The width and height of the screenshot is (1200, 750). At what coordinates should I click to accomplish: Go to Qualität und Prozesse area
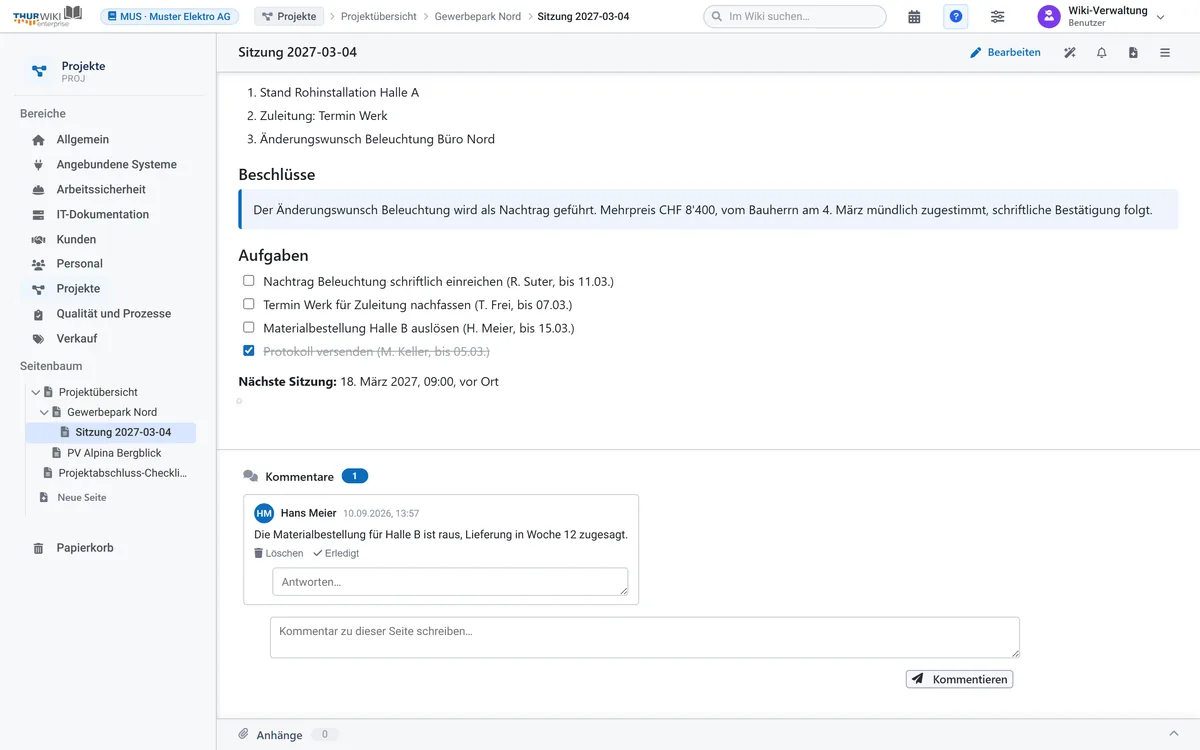[113, 313]
